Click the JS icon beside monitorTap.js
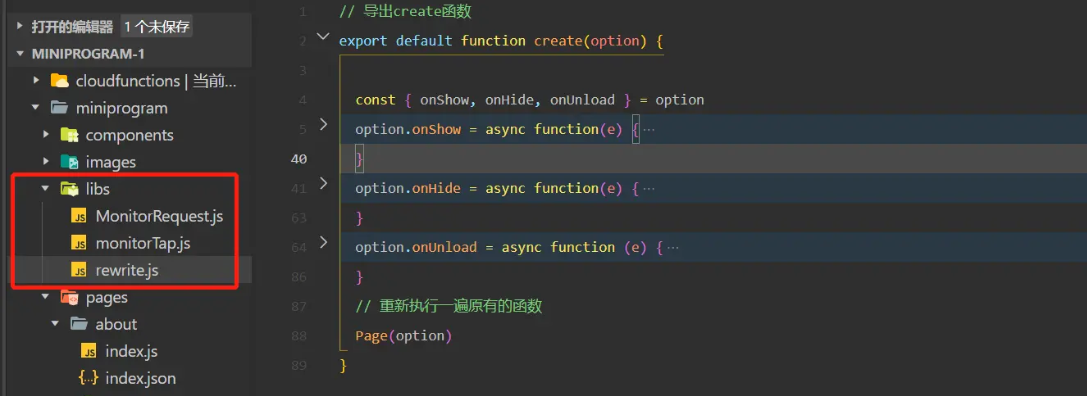 click(x=80, y=243)
